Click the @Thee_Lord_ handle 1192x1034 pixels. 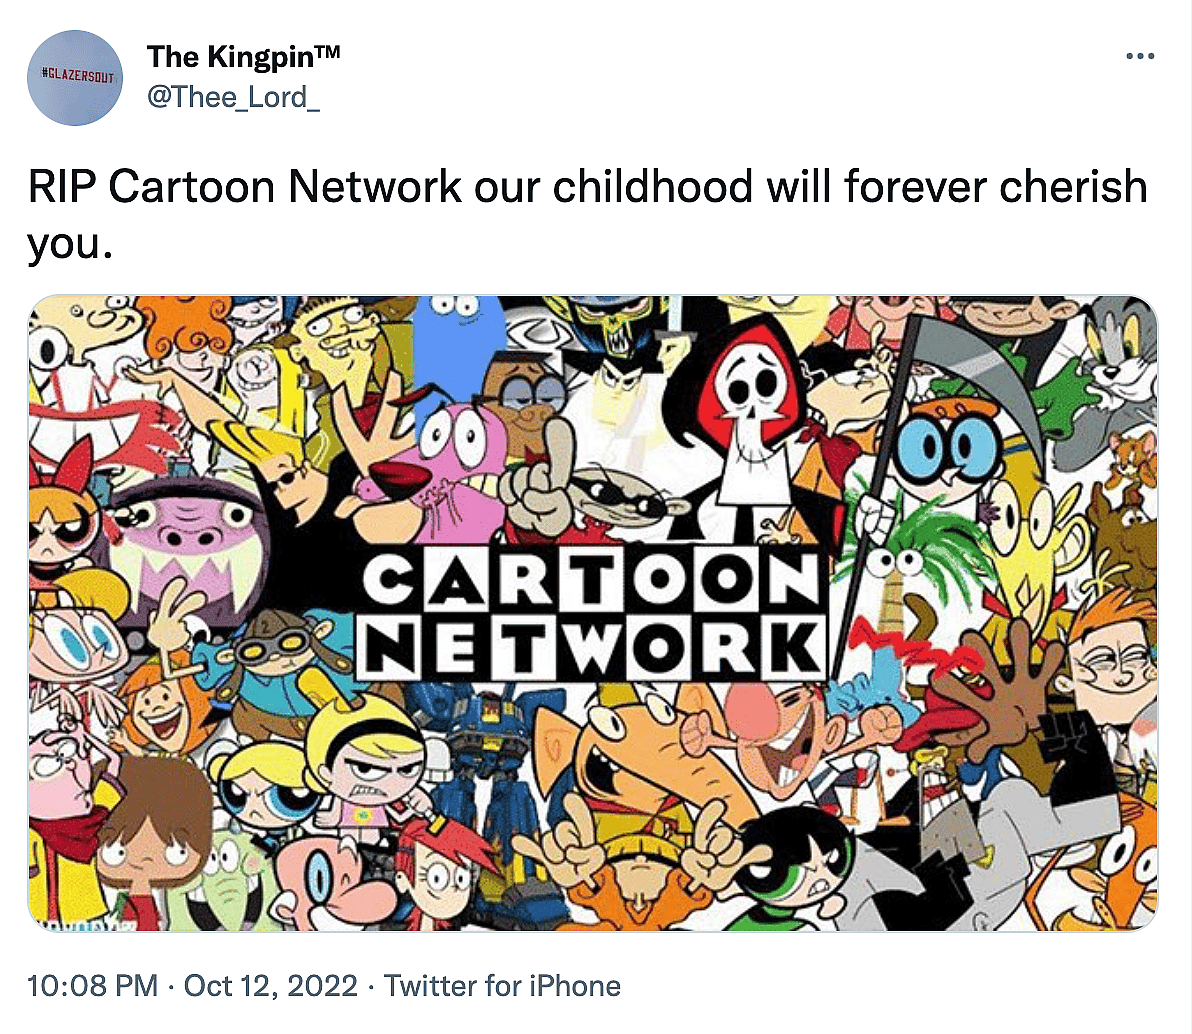pos(233,98)
